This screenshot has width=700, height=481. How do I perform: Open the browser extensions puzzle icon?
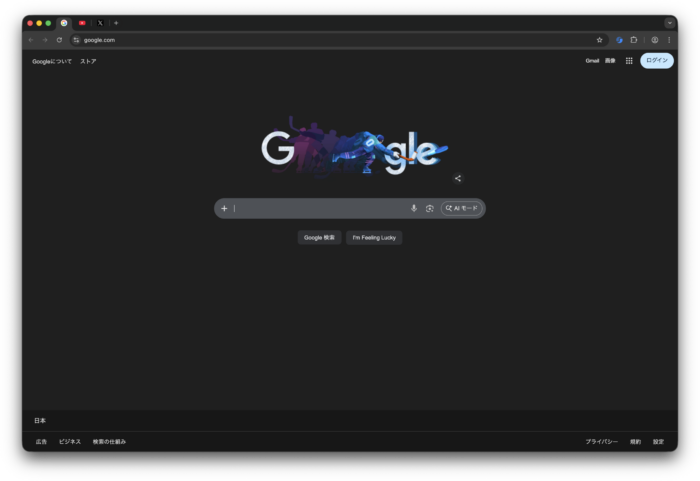[x=634, y=40]
